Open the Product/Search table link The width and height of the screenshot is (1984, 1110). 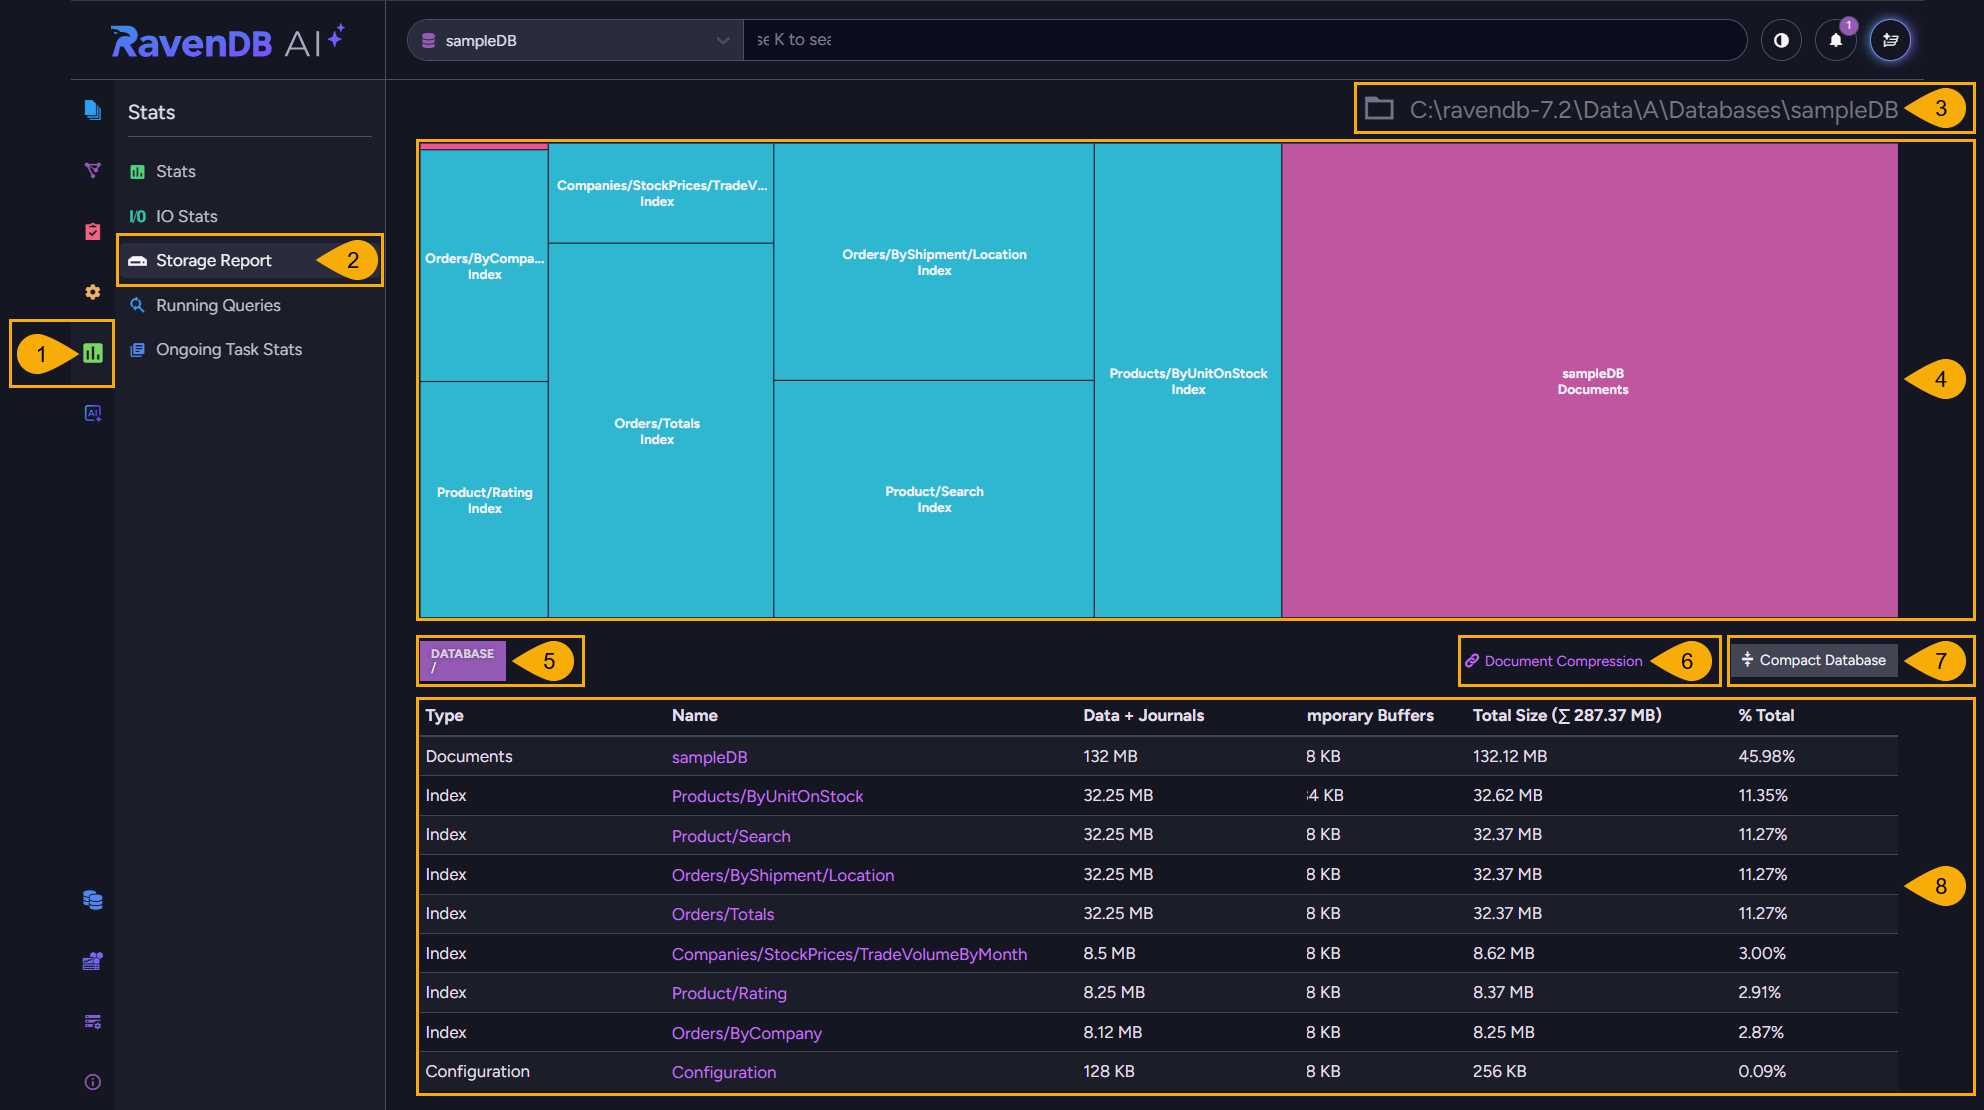pos(731,836)
